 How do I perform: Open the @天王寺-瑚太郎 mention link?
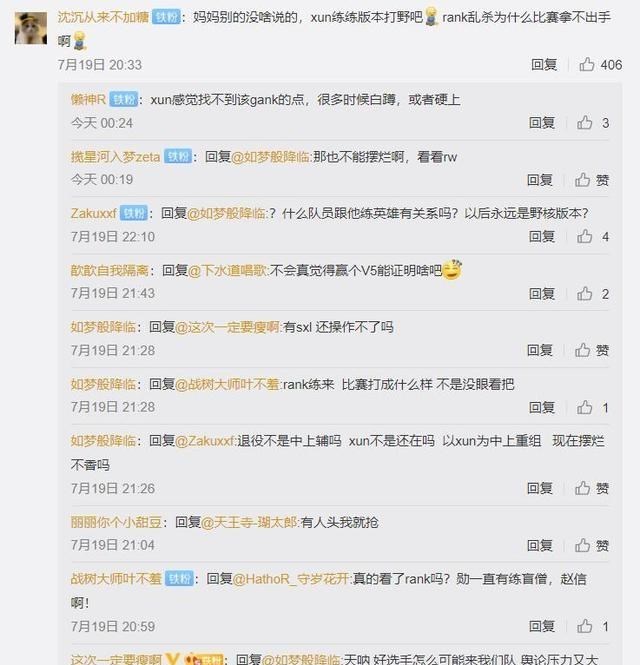click(x=250, y=522)
